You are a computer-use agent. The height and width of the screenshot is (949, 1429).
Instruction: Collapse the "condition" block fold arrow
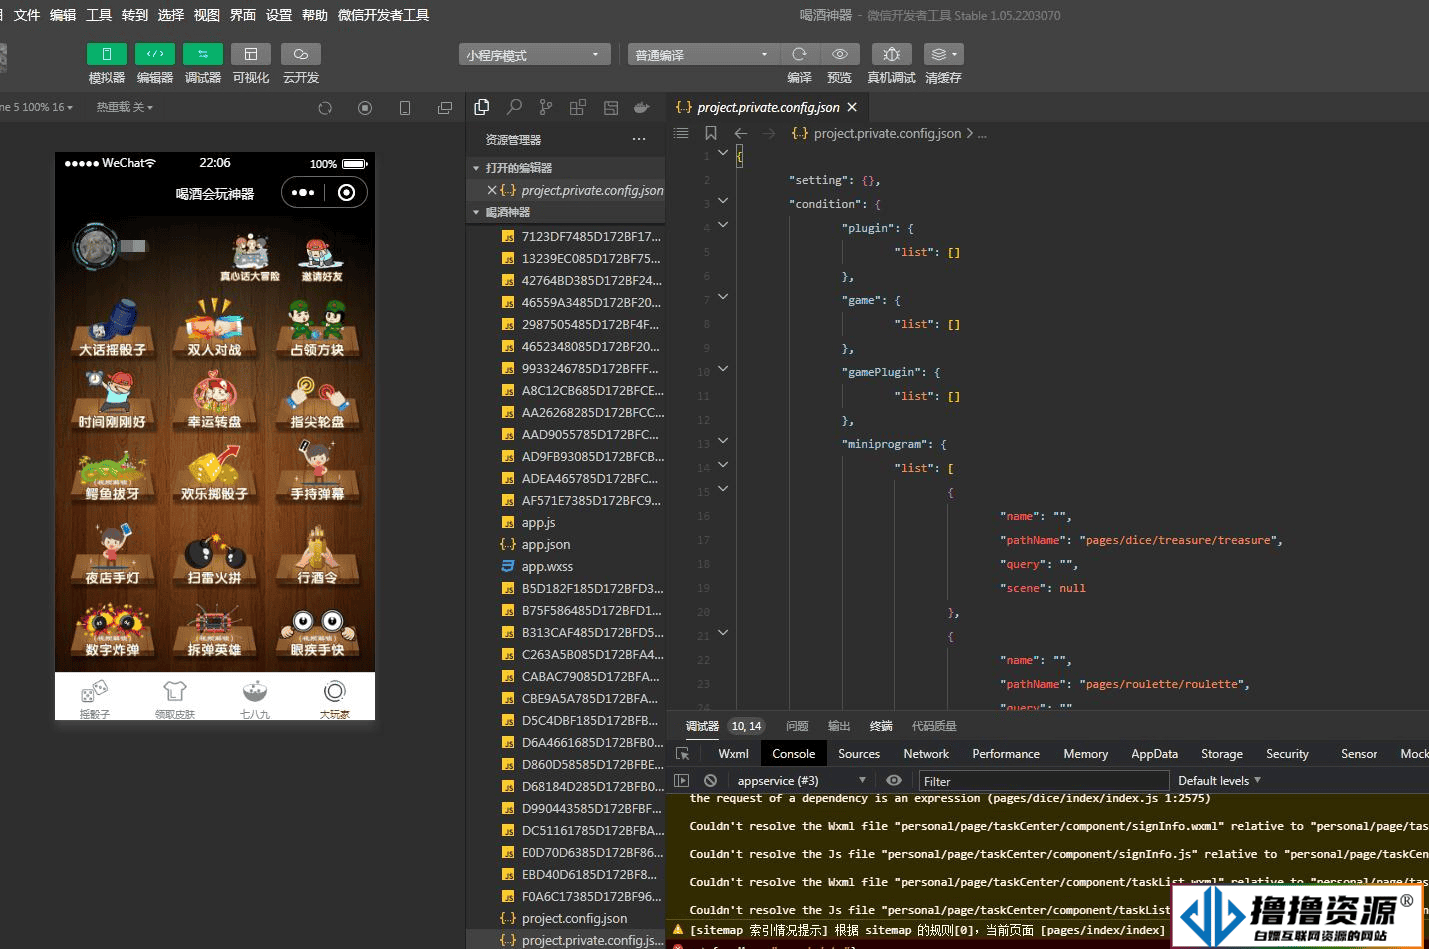tap(723, 201)
